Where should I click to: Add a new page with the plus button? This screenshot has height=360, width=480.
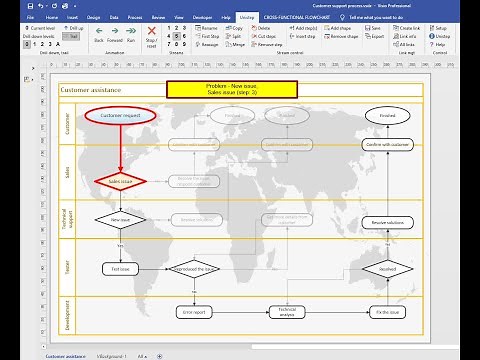tap(160, 356)
